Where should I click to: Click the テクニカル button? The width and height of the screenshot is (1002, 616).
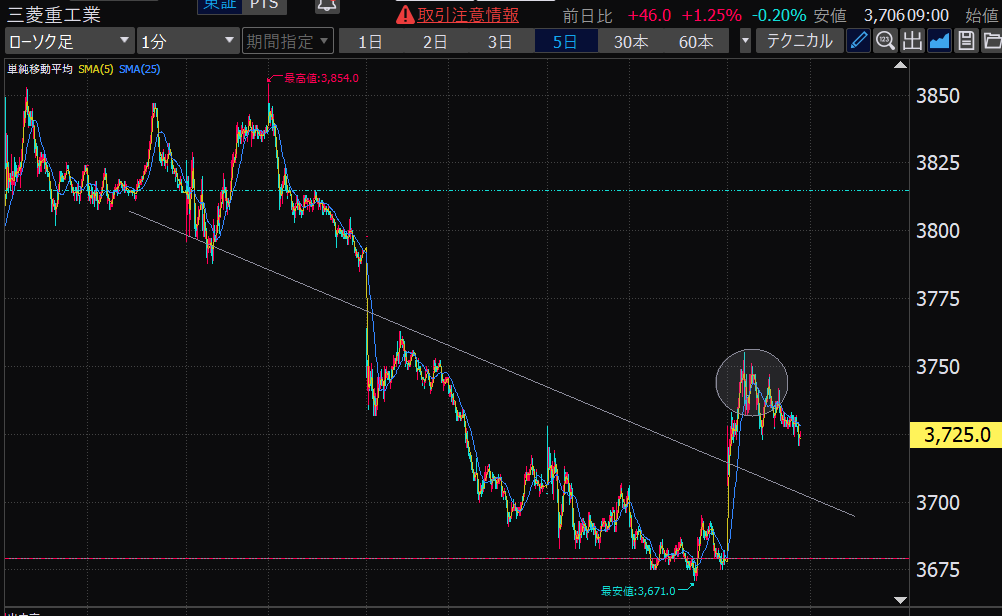coord(799,41)
